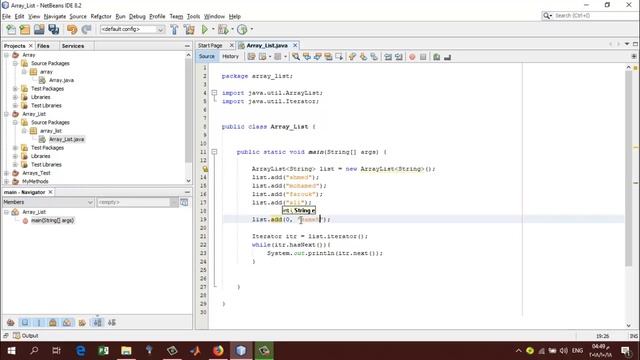
Task: Toggle Sort by Source in Navigator
Action: coord(112,322)
